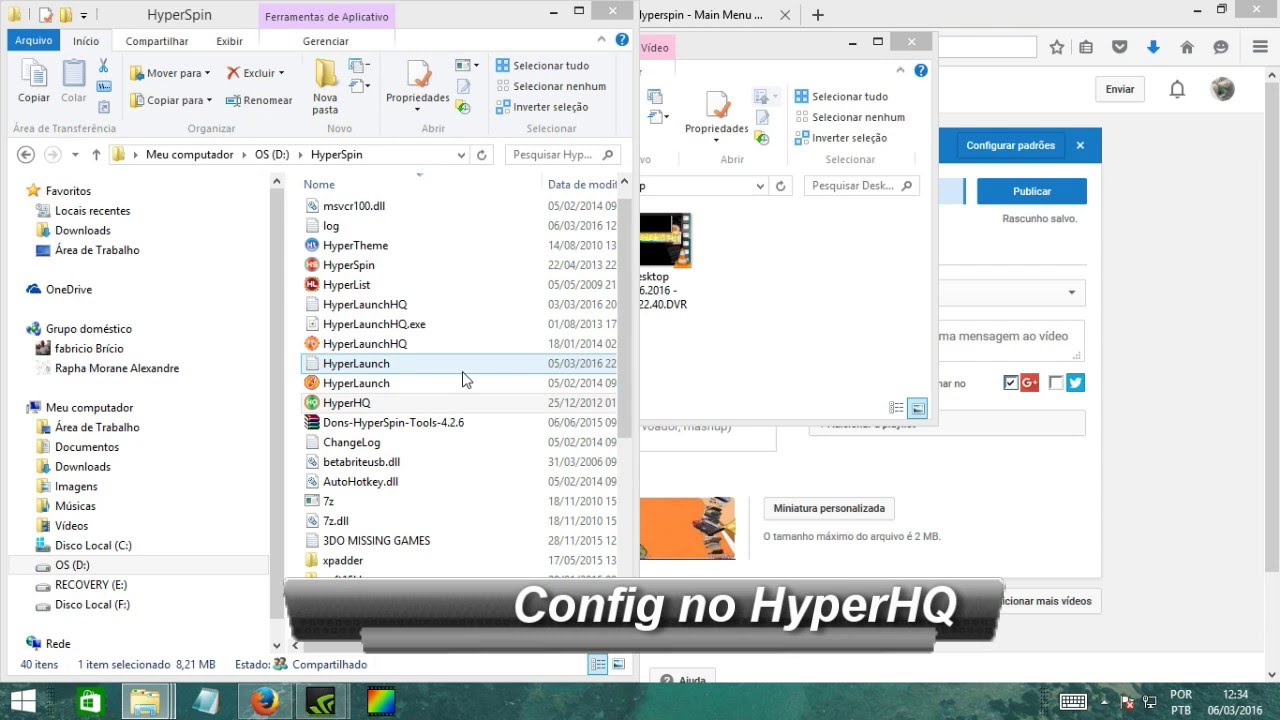Click the refresh button next to address bar

(482, 155)
